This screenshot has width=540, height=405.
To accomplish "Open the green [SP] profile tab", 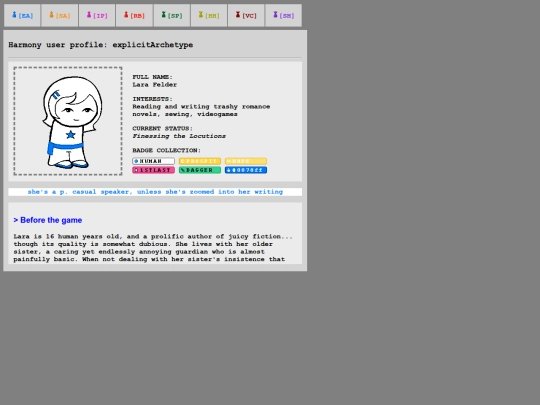I will pos(172,15).
